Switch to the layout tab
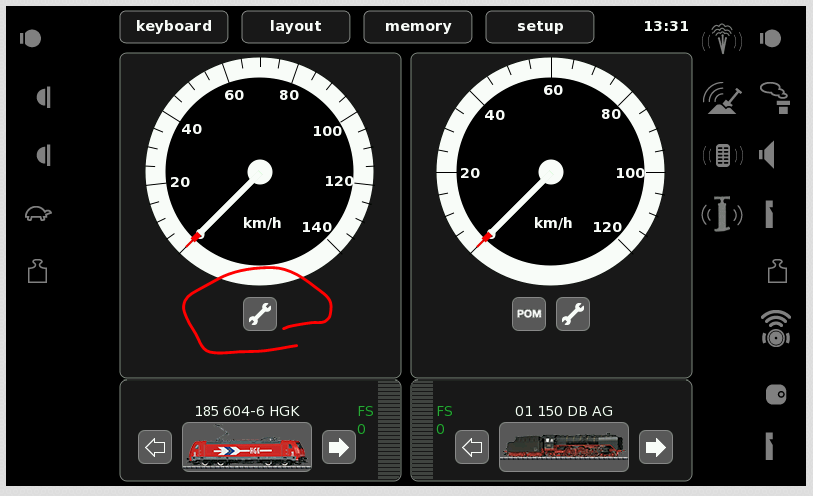The image size is (813, 496). coord(296,27)
